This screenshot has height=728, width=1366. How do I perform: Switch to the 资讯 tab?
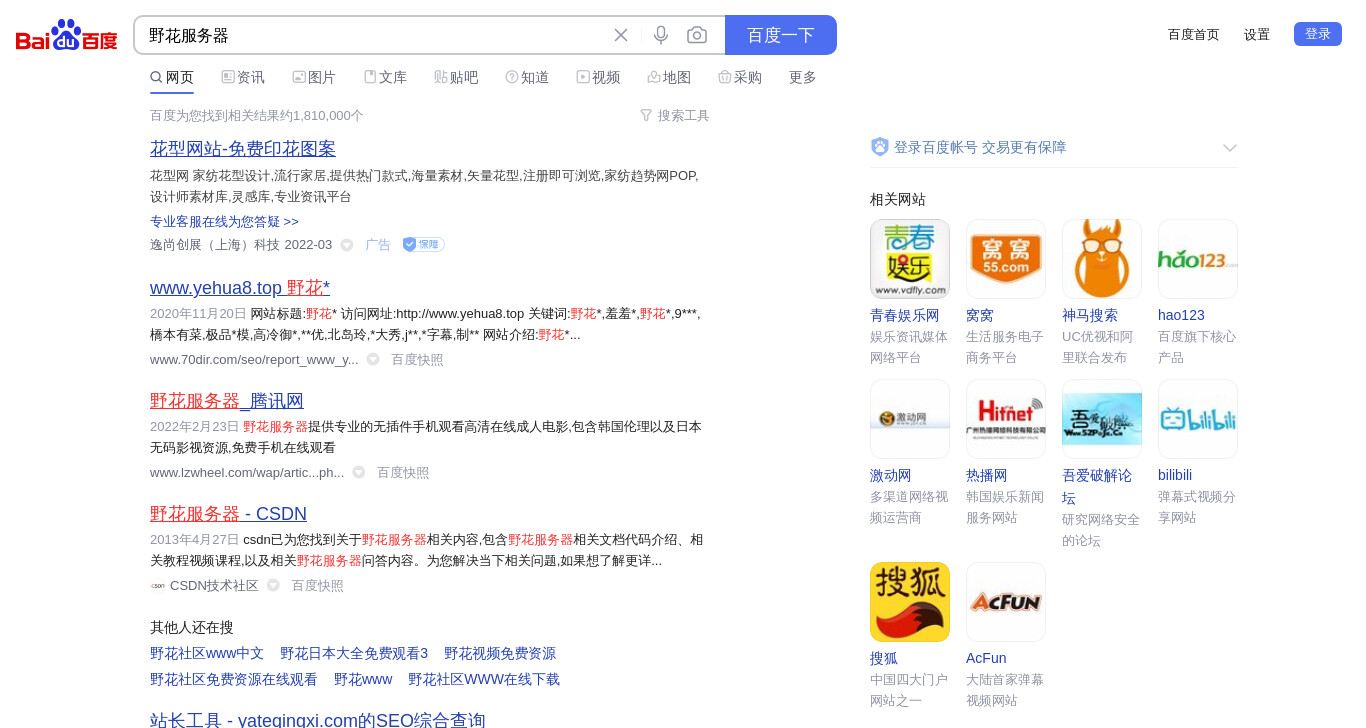[x=243, y=77]
